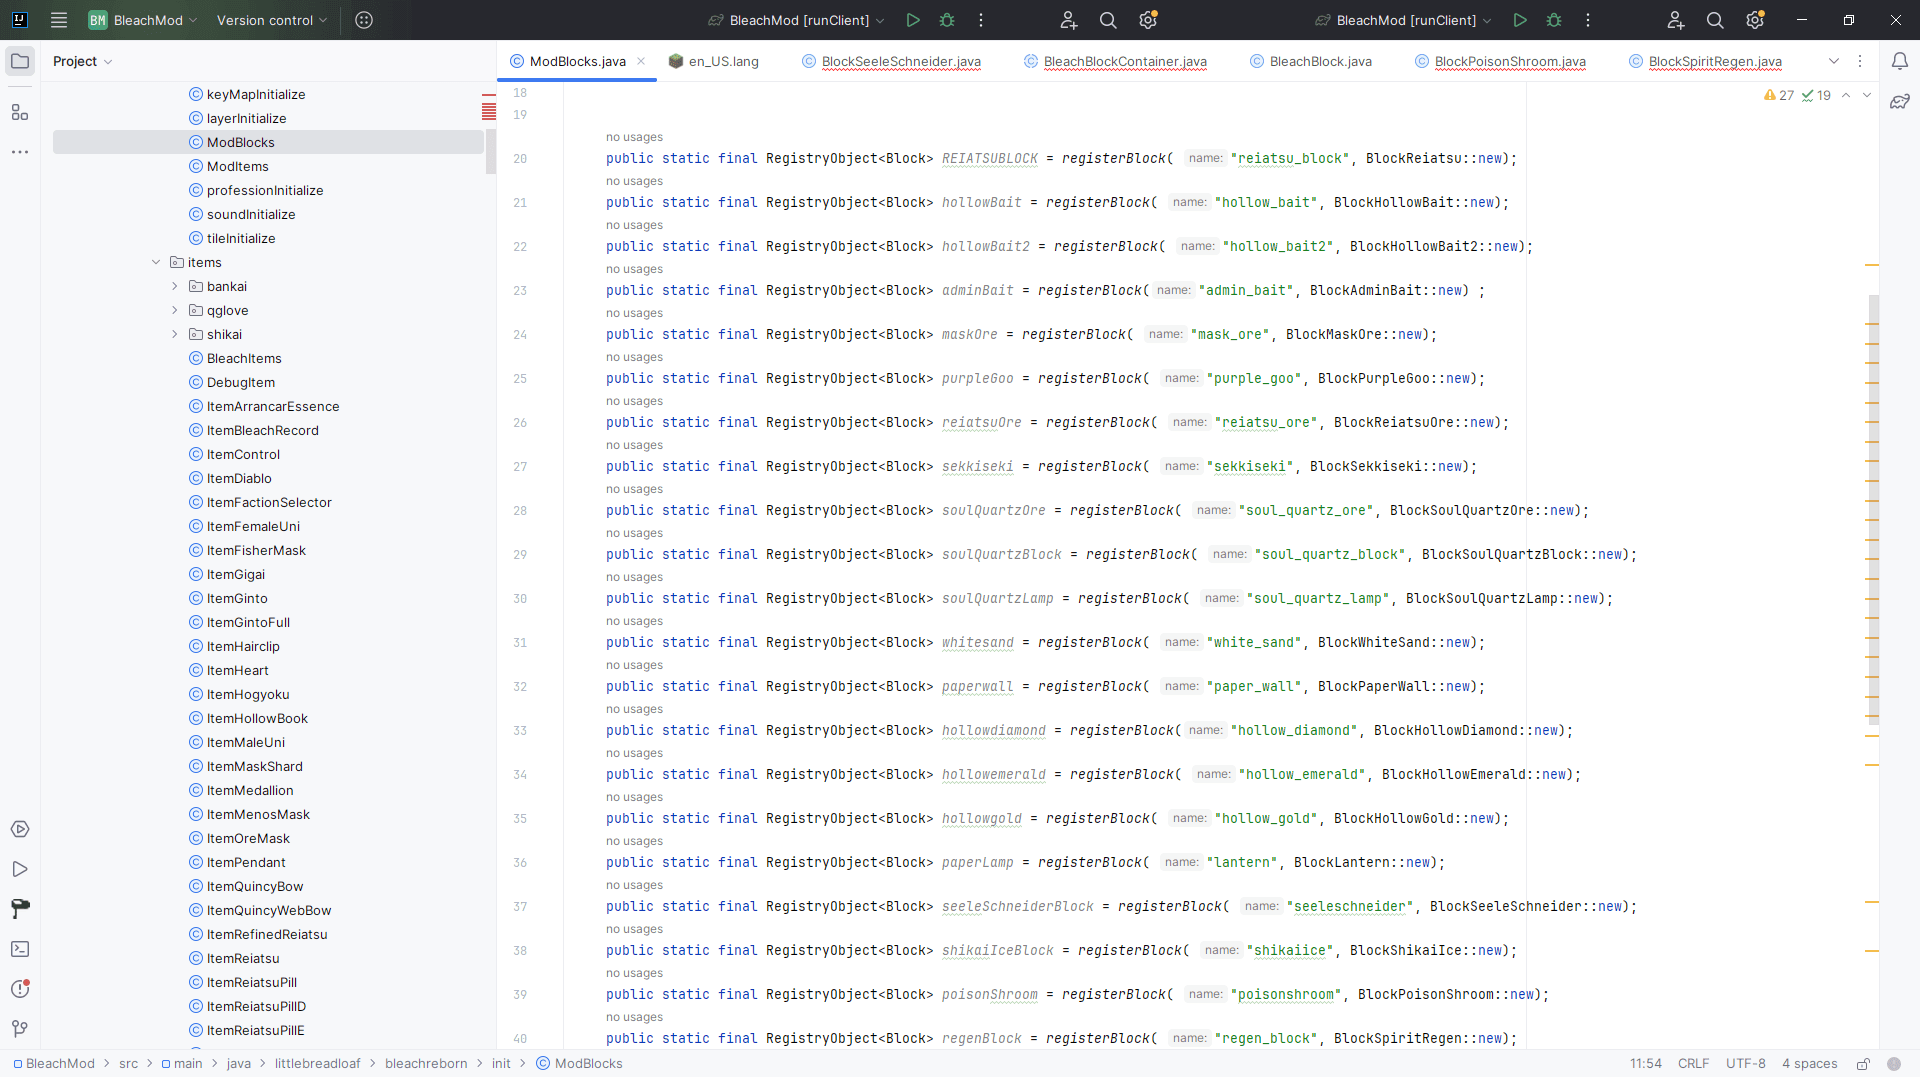Open the Gradle elephant tool window

tap(1899, 101)
